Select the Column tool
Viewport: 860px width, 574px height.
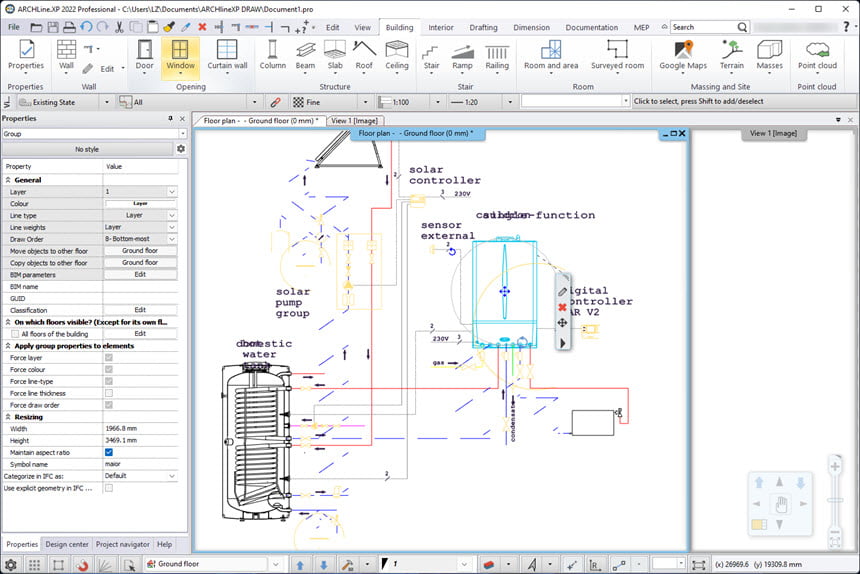(x=273, y=56)
